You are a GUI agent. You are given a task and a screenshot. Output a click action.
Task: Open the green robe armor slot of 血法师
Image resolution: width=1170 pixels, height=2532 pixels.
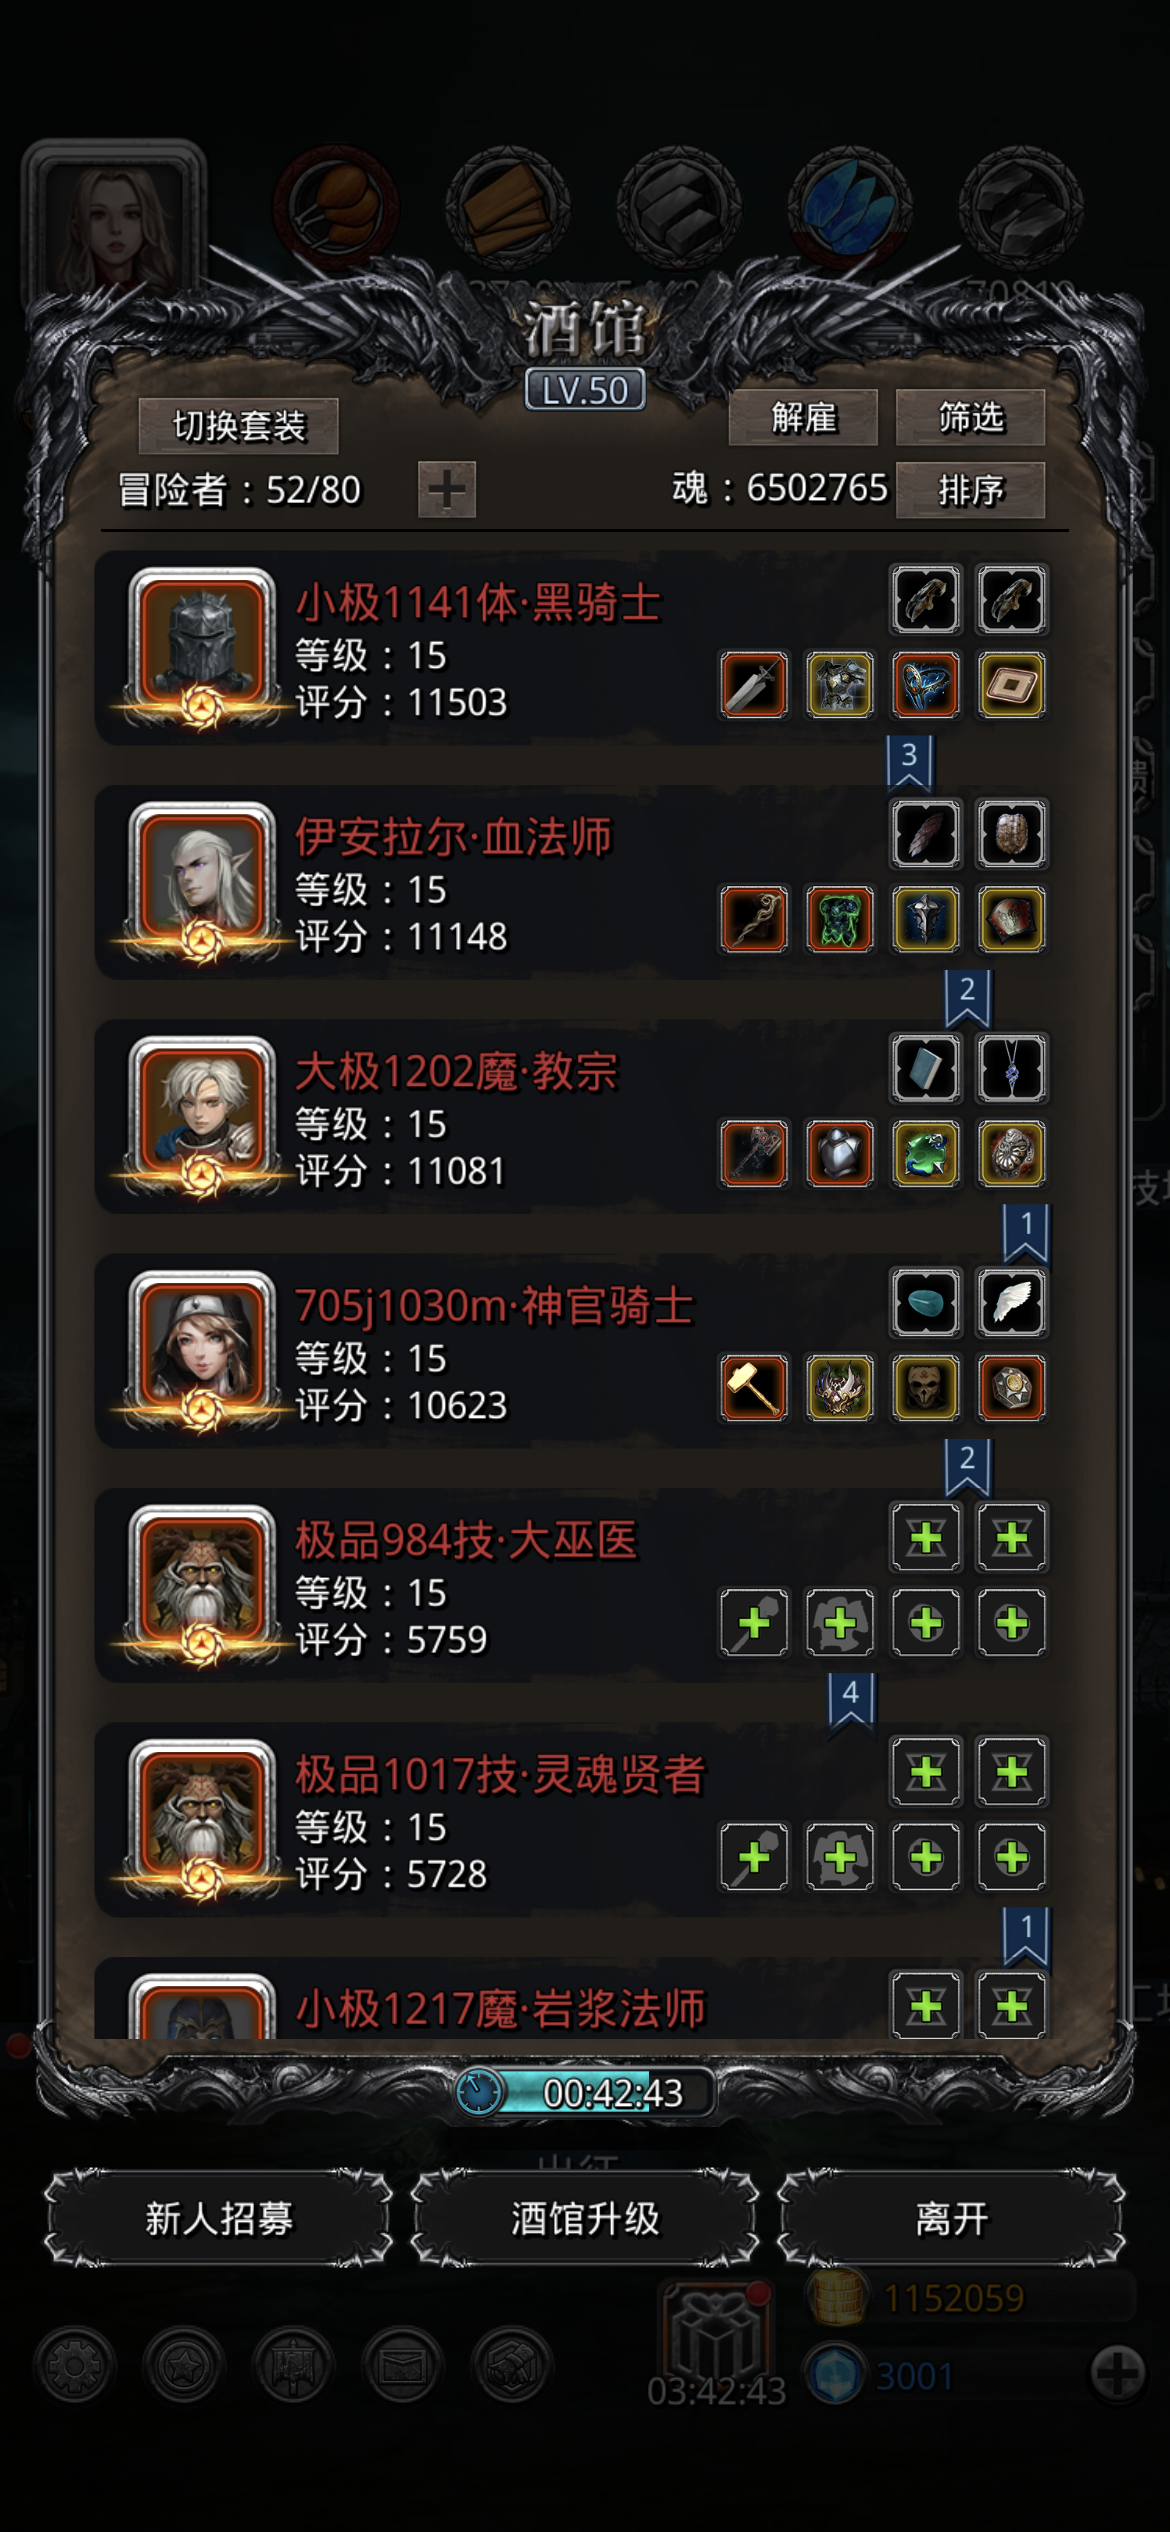(840, 919)
